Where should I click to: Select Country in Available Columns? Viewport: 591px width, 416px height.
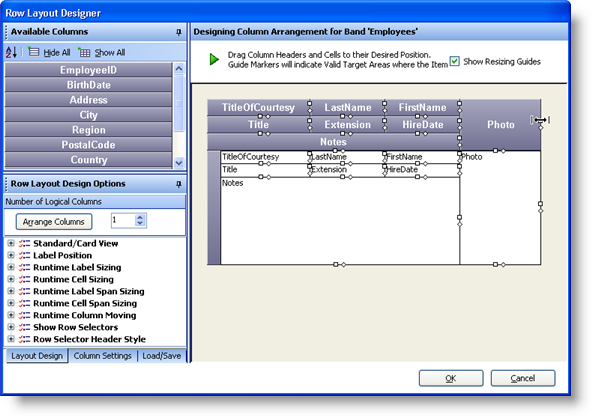click(x=89, y=160)
